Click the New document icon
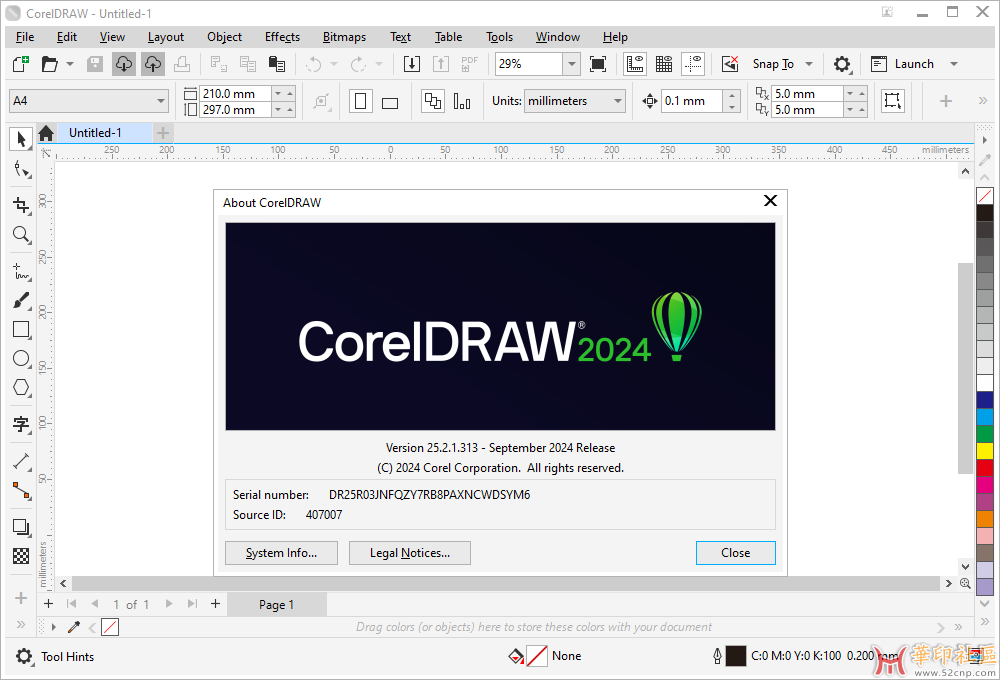Image resolution: width=1000 pixels, height=680 pixels. pyautogui.click(x=21, y=64)
